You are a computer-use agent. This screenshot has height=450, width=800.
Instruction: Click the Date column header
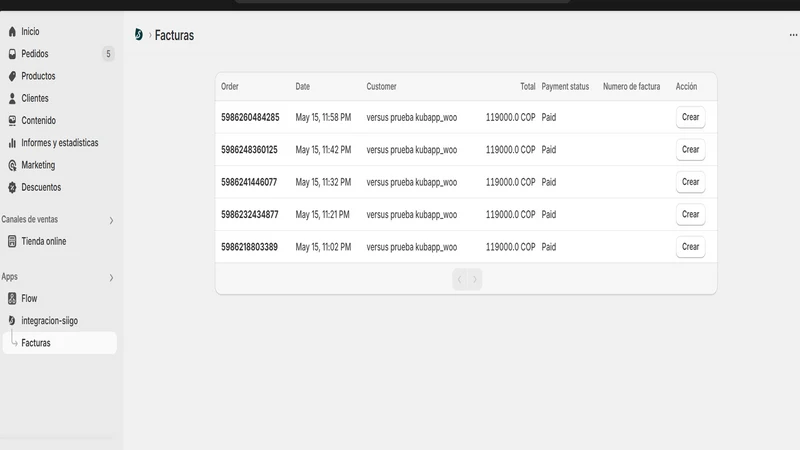click(x=303, y=87)
